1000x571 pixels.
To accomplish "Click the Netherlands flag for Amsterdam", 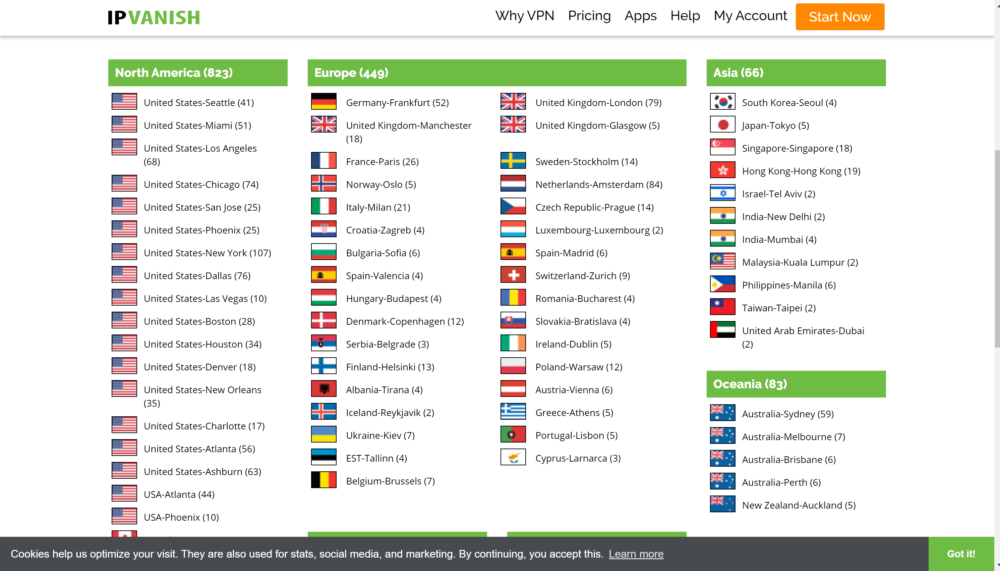I will 513,184.
